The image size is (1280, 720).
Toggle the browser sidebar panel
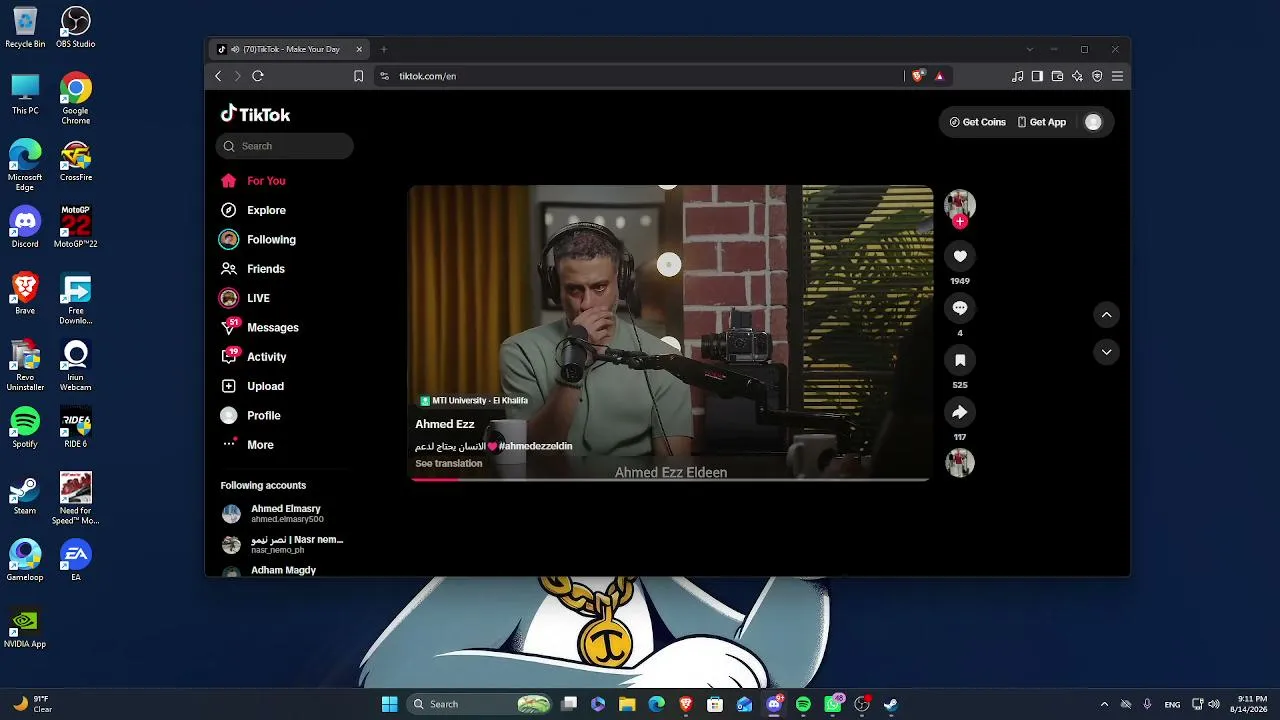(x=1037, y=76)
